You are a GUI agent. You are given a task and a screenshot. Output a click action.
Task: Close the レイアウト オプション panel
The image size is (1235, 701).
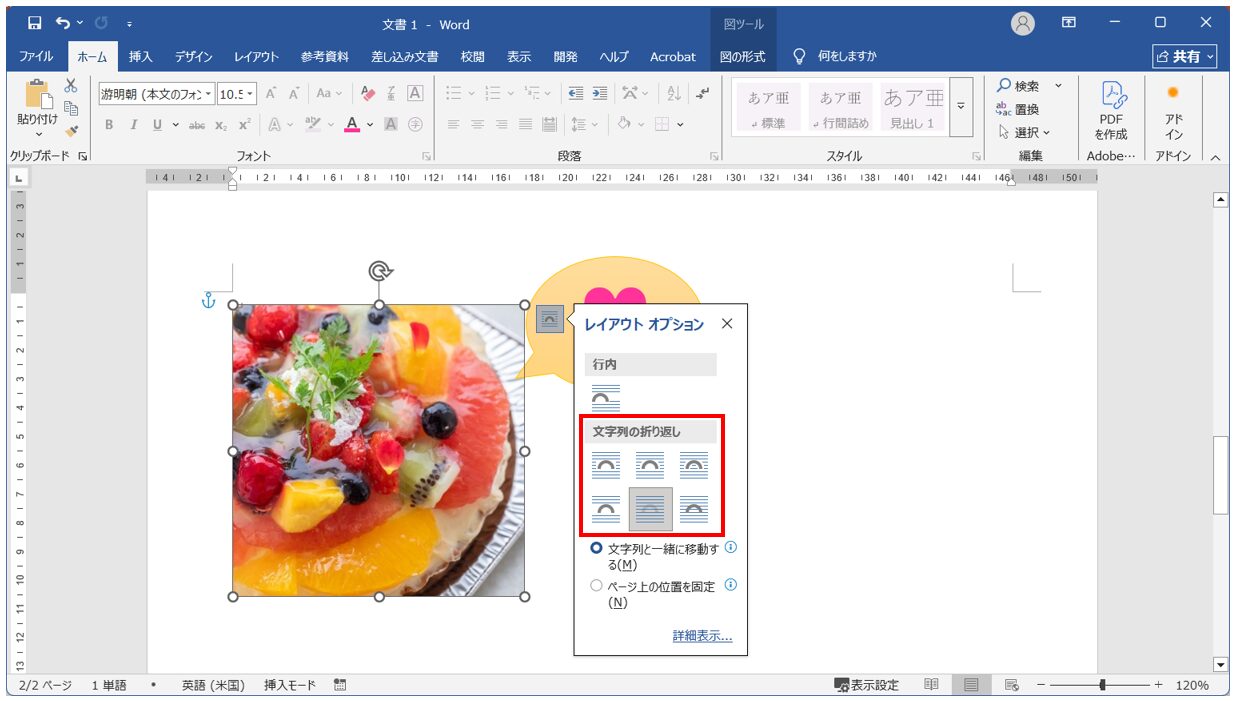click(x=727, y=324)
